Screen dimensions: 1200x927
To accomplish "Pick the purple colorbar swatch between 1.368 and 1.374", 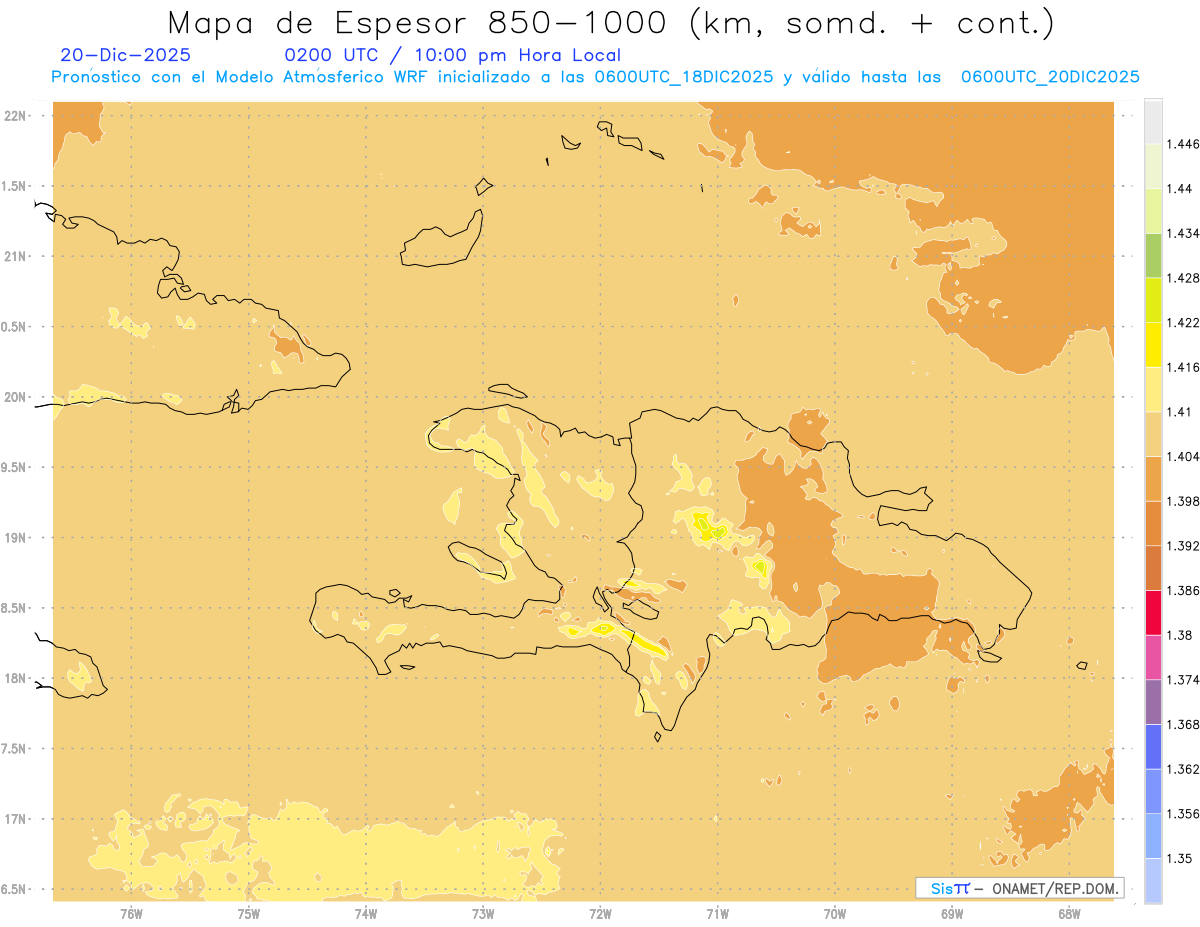I will pos(1153,702).
